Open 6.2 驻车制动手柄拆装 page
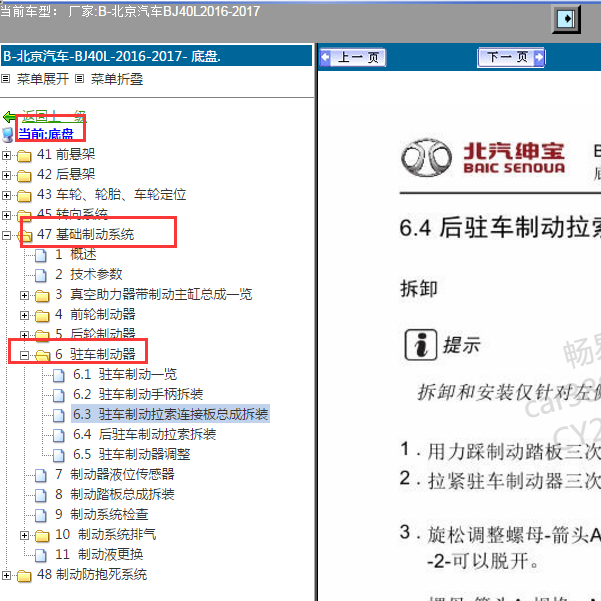 point(138,394)
